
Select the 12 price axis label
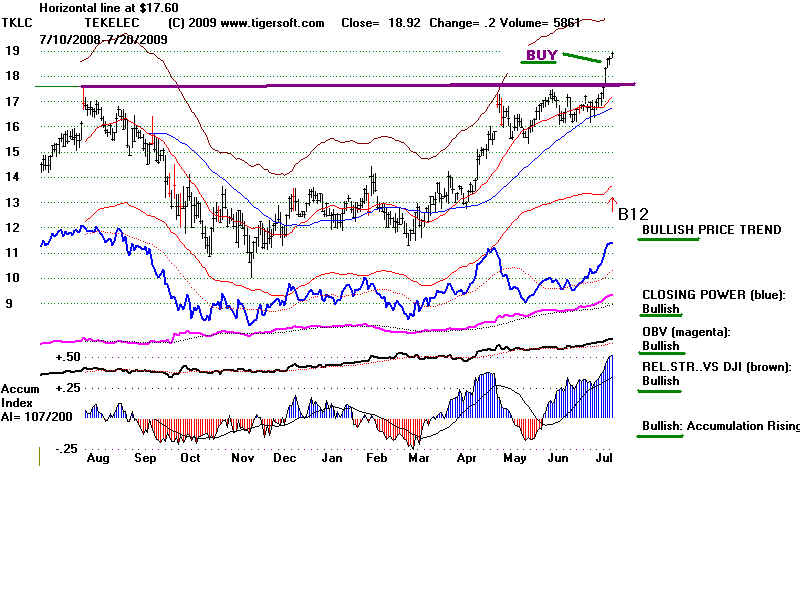[13, 227]
